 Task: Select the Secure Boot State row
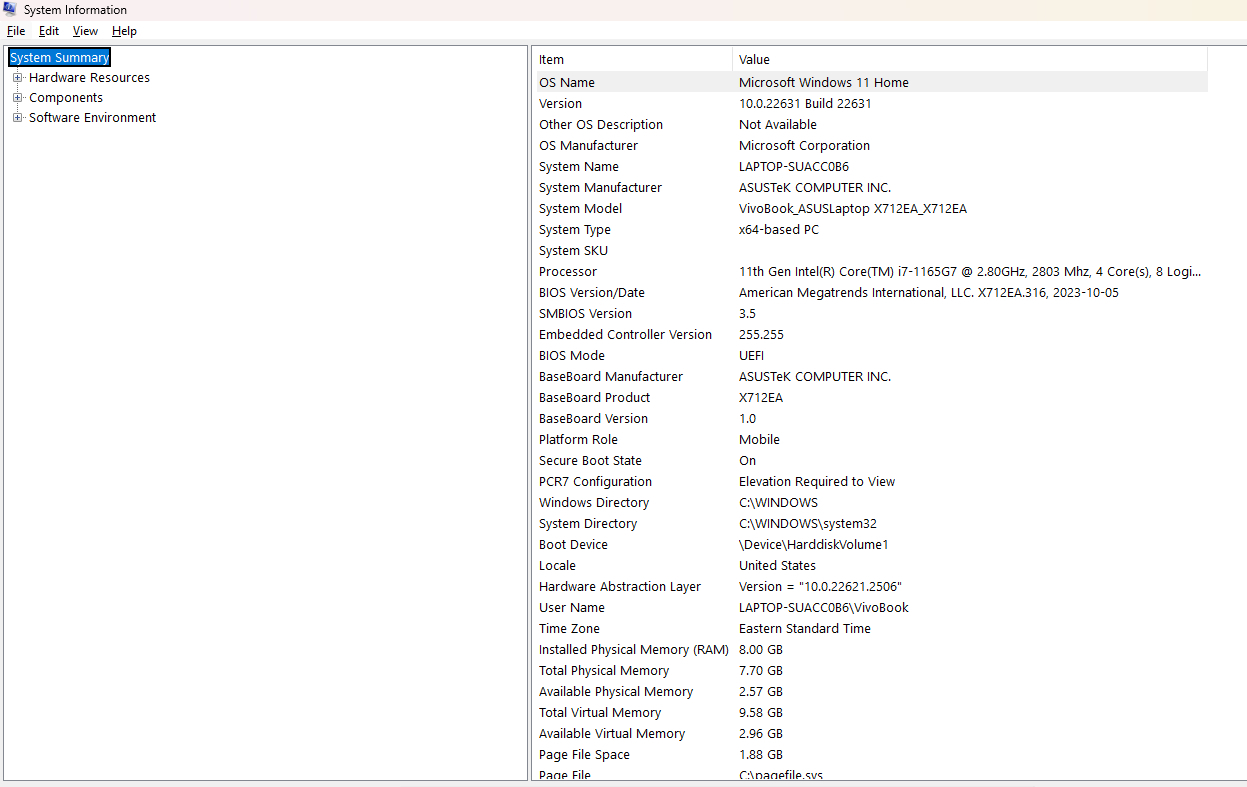pos(870,461)
